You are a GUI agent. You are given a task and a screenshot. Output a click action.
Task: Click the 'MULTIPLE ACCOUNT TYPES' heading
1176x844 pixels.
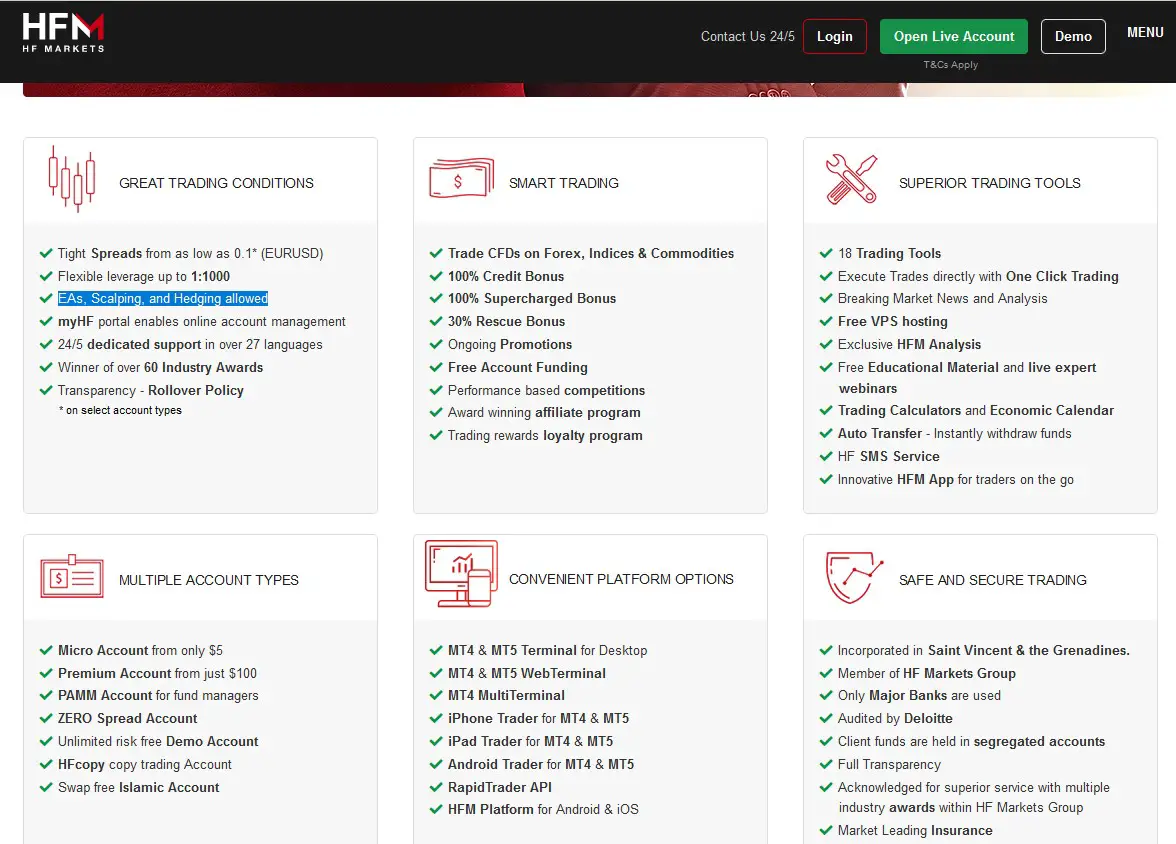click(208, 580)
